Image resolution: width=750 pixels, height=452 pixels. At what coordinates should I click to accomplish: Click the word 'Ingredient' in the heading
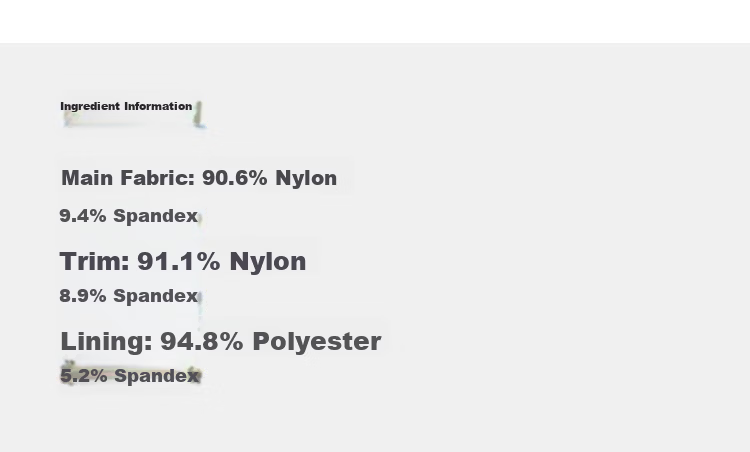90,107
